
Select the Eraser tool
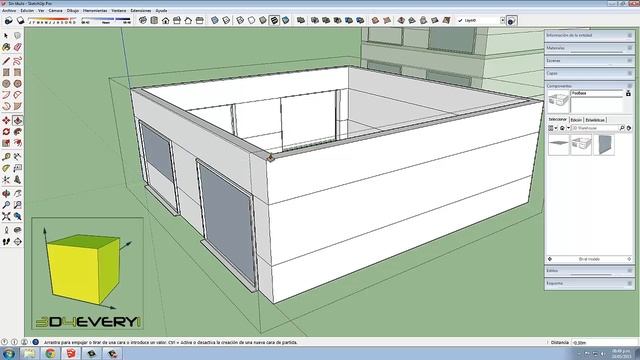click(x=18, y=47)
